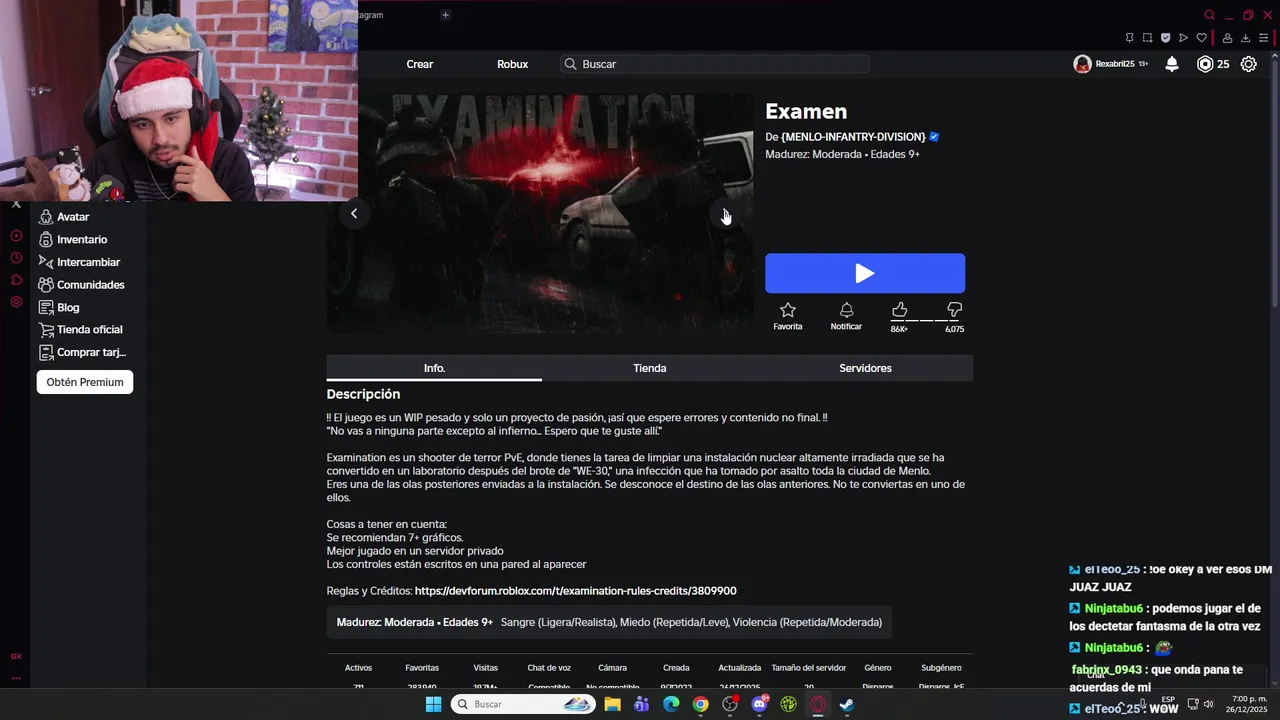Viewport: 1280px width, 720px height.
Task: Click the Opera pin toolbar icon
Action: [1129, 38]
